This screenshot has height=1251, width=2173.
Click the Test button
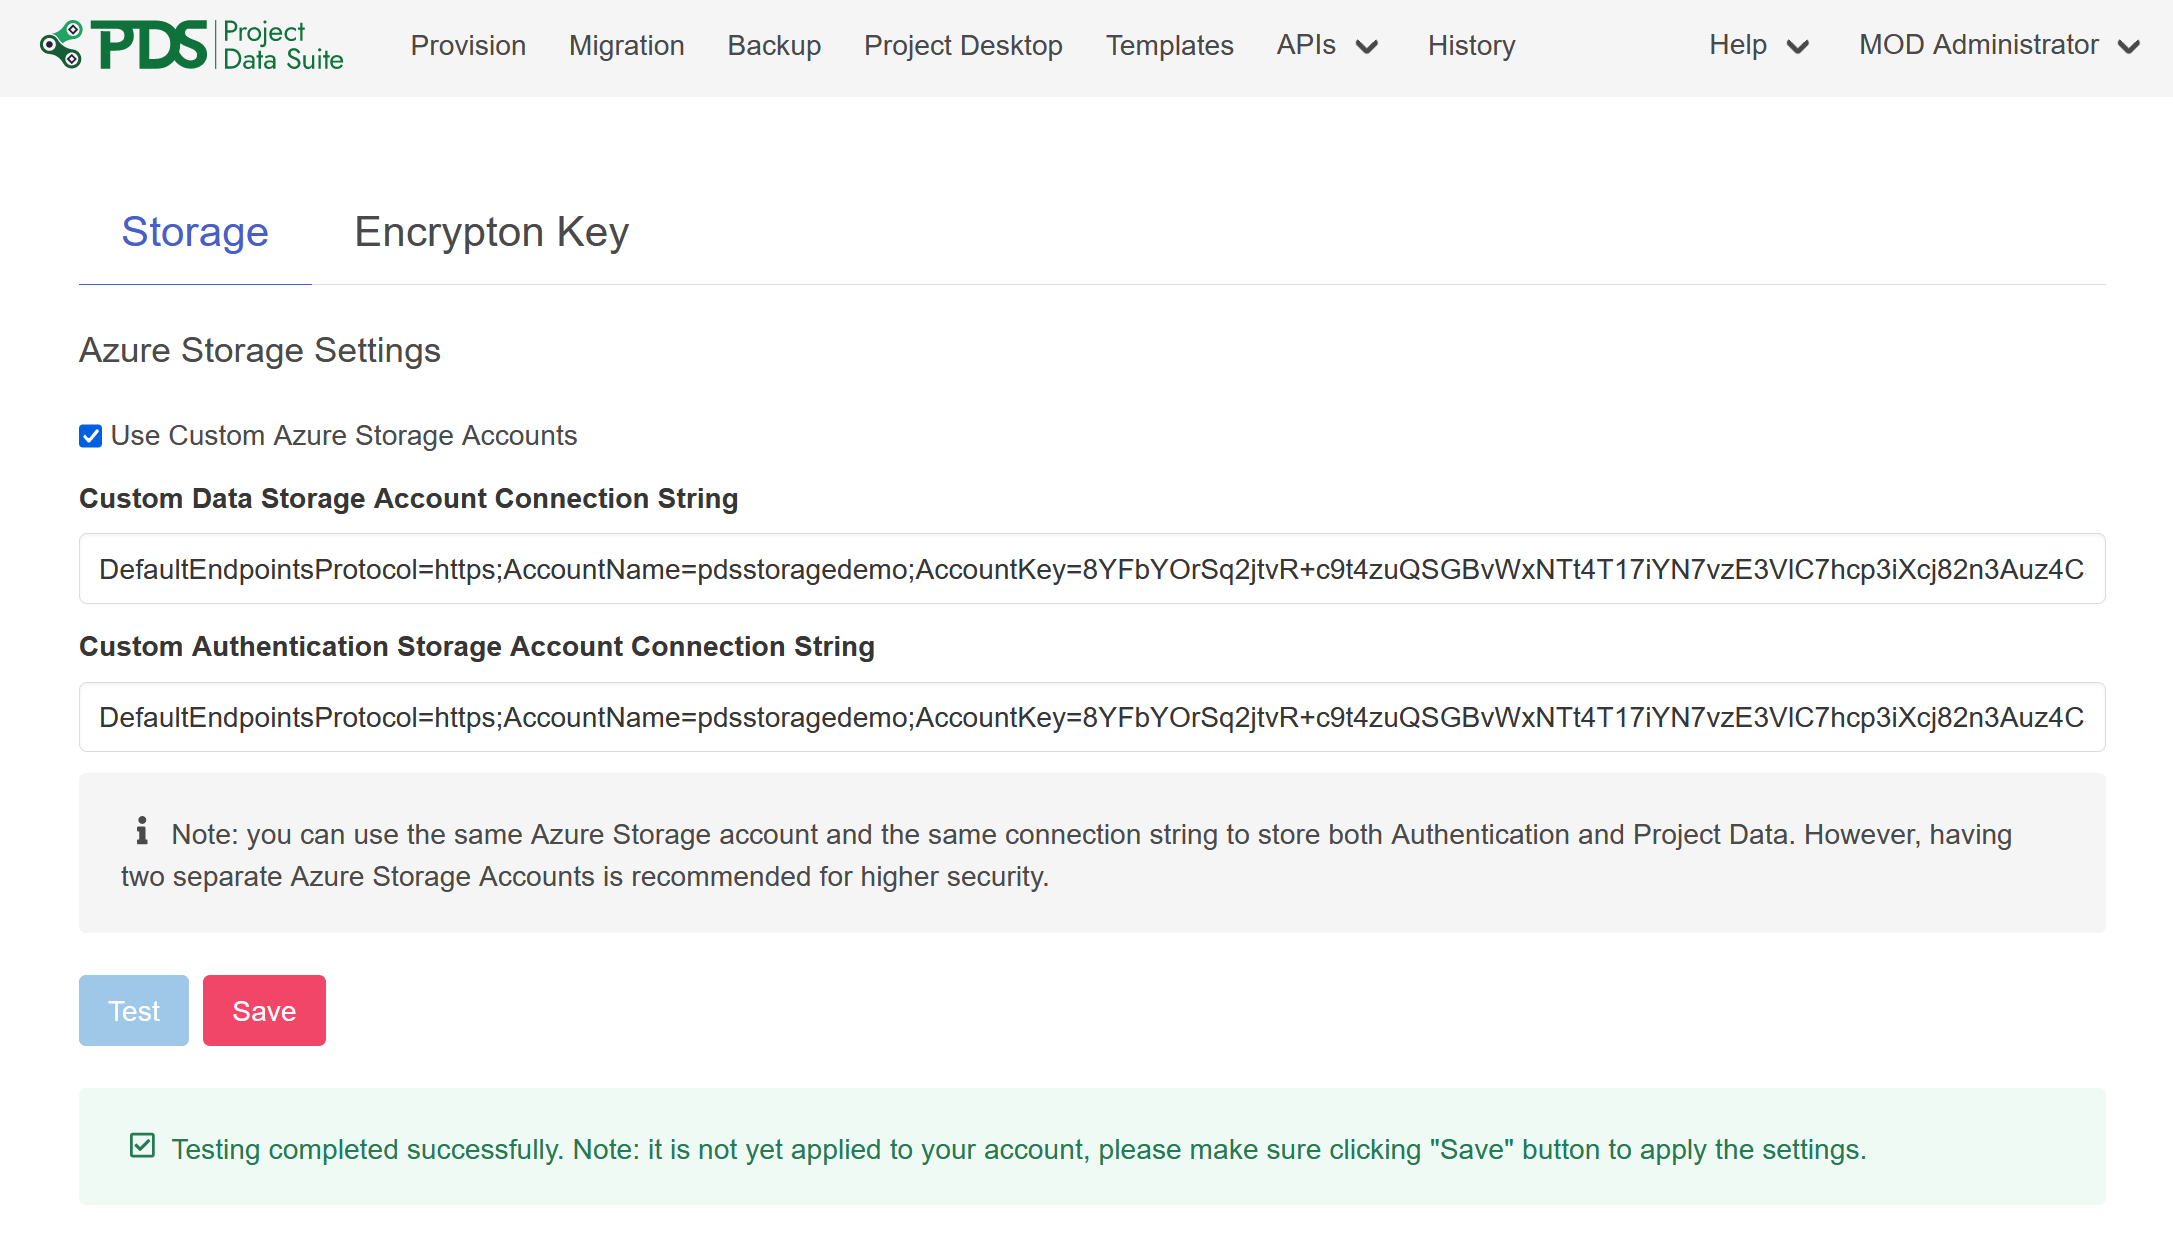point(133,1010)
